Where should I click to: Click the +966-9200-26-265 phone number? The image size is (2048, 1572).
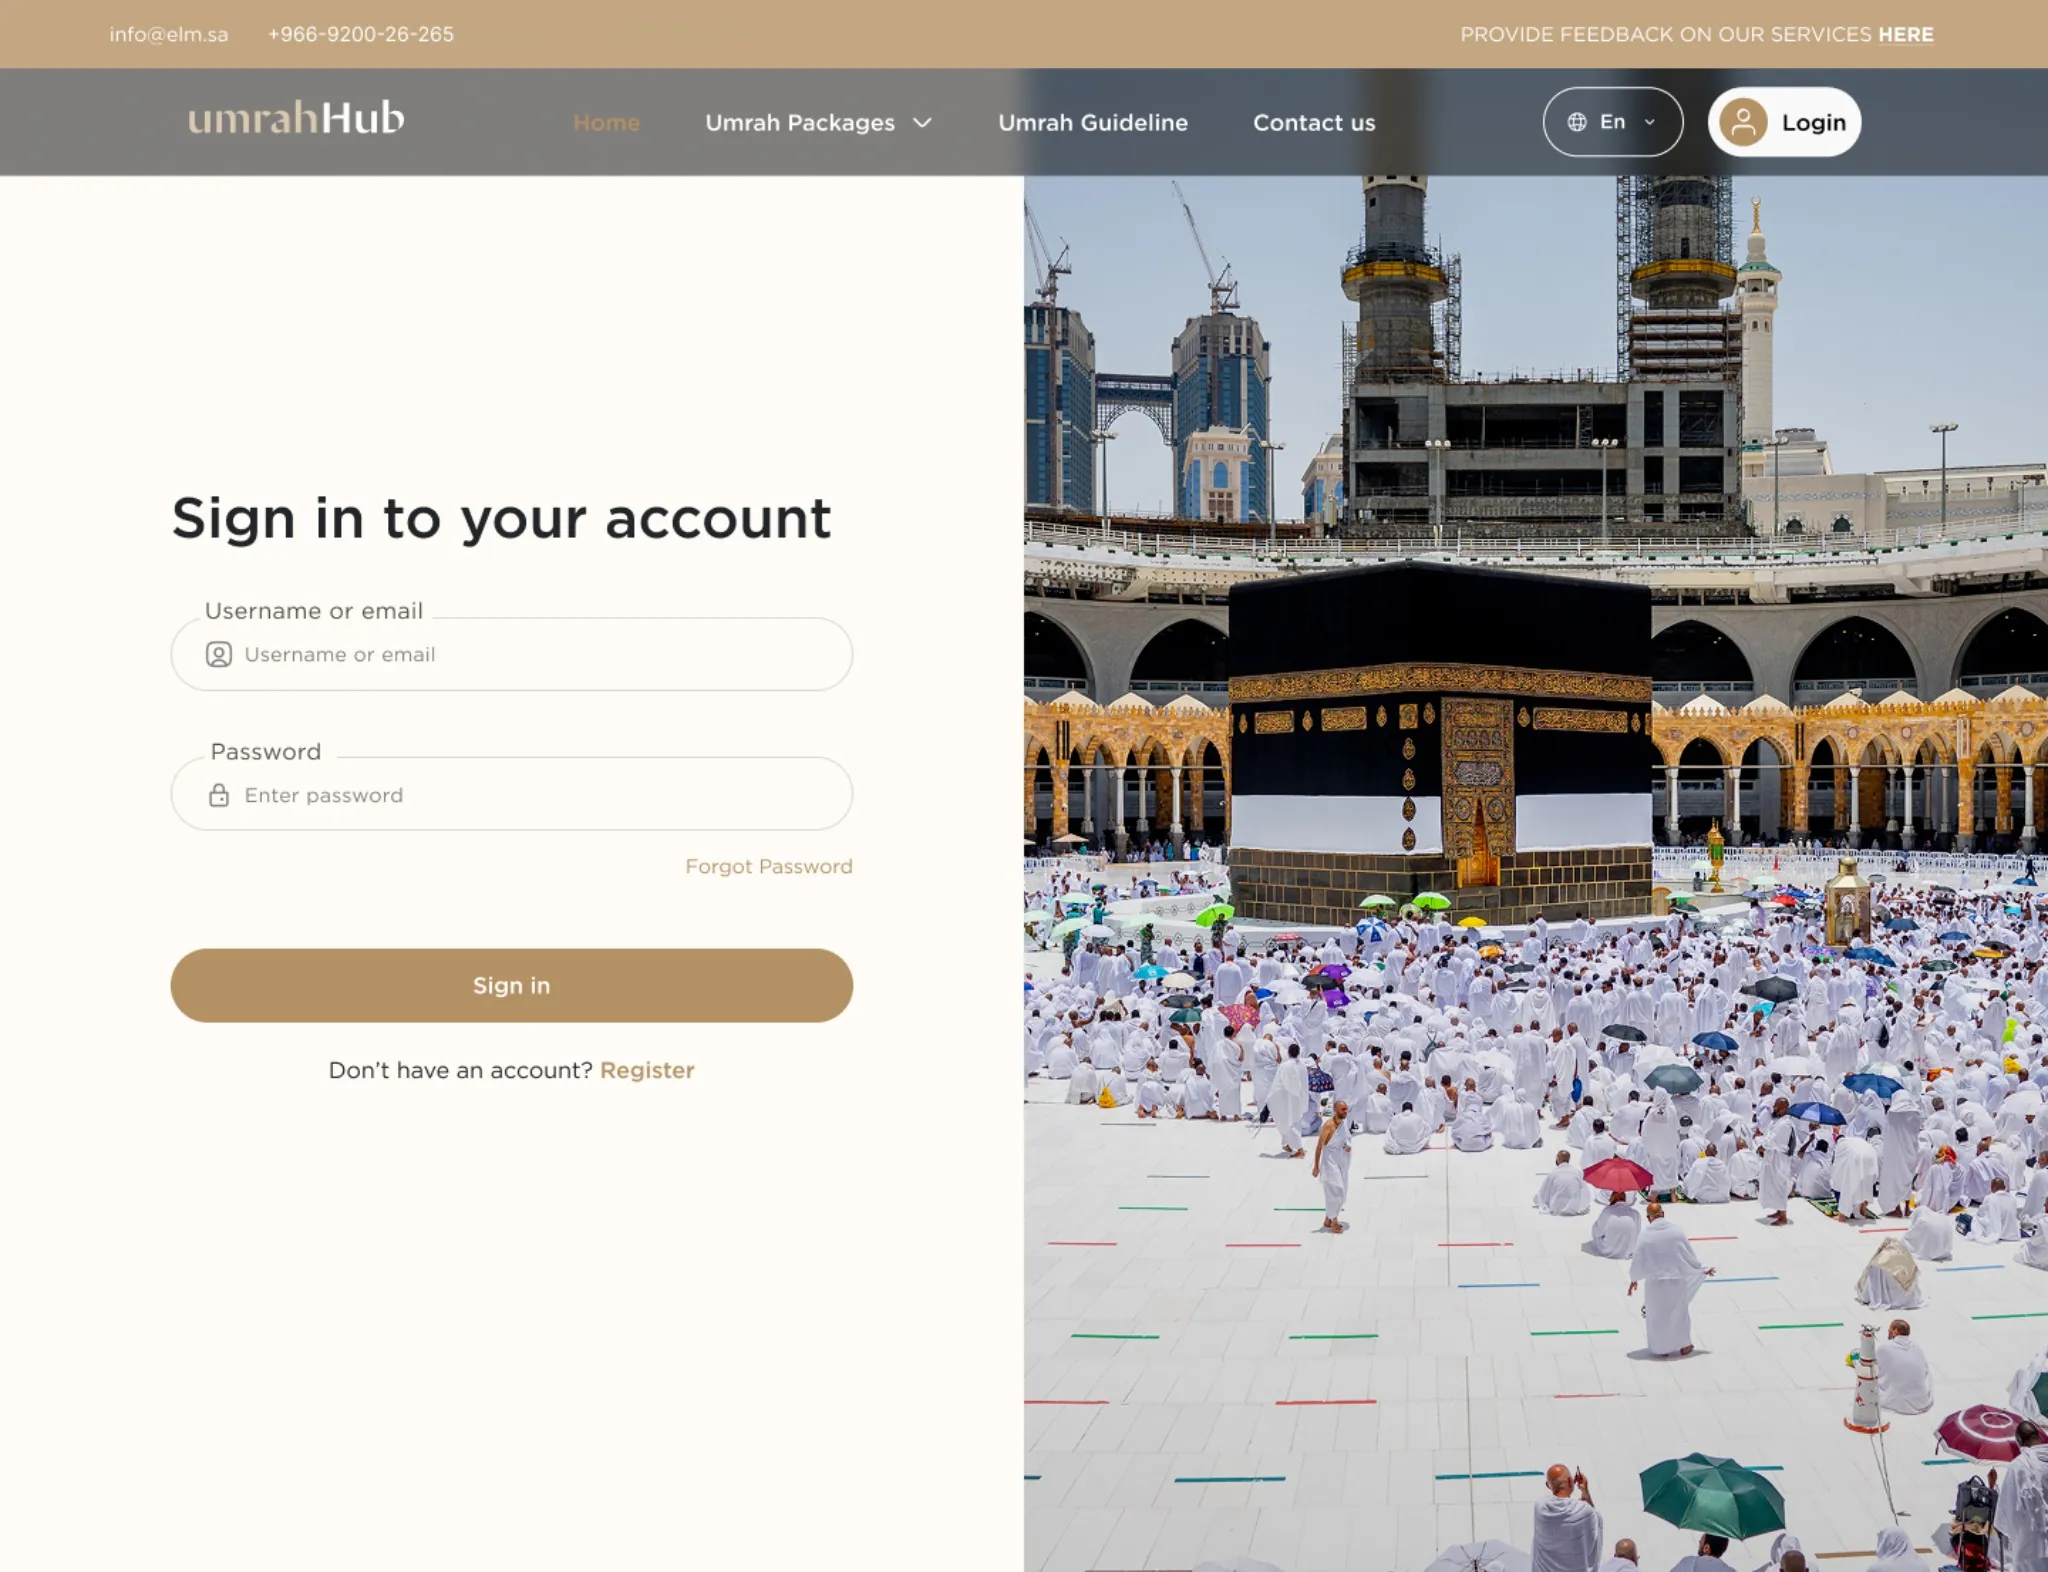click(x=361, y=34)
